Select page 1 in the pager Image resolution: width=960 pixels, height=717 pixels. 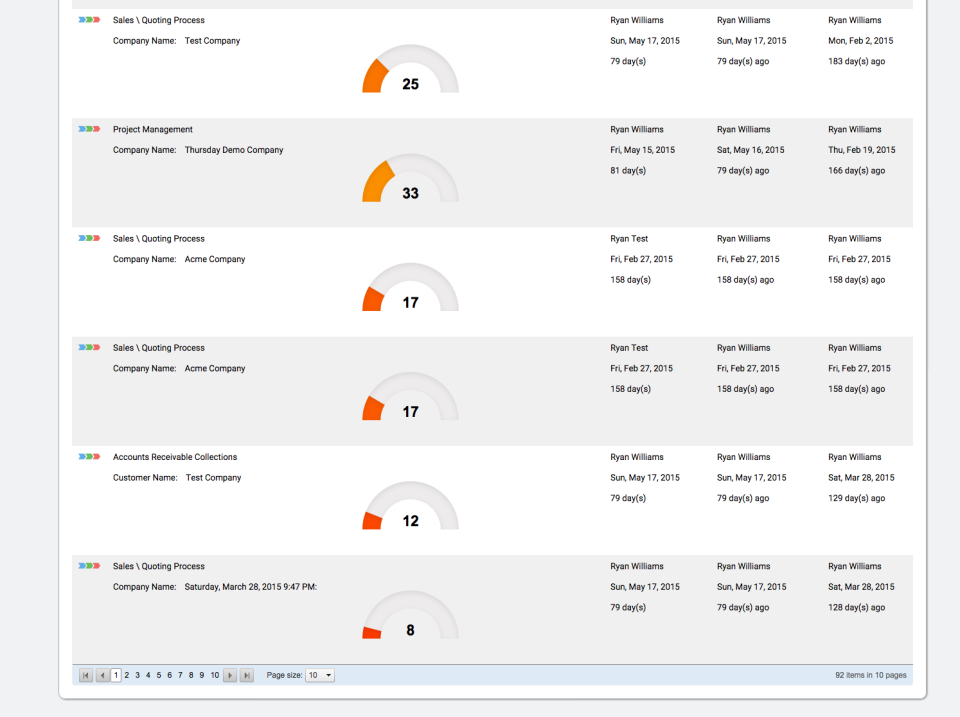(116, 675)
